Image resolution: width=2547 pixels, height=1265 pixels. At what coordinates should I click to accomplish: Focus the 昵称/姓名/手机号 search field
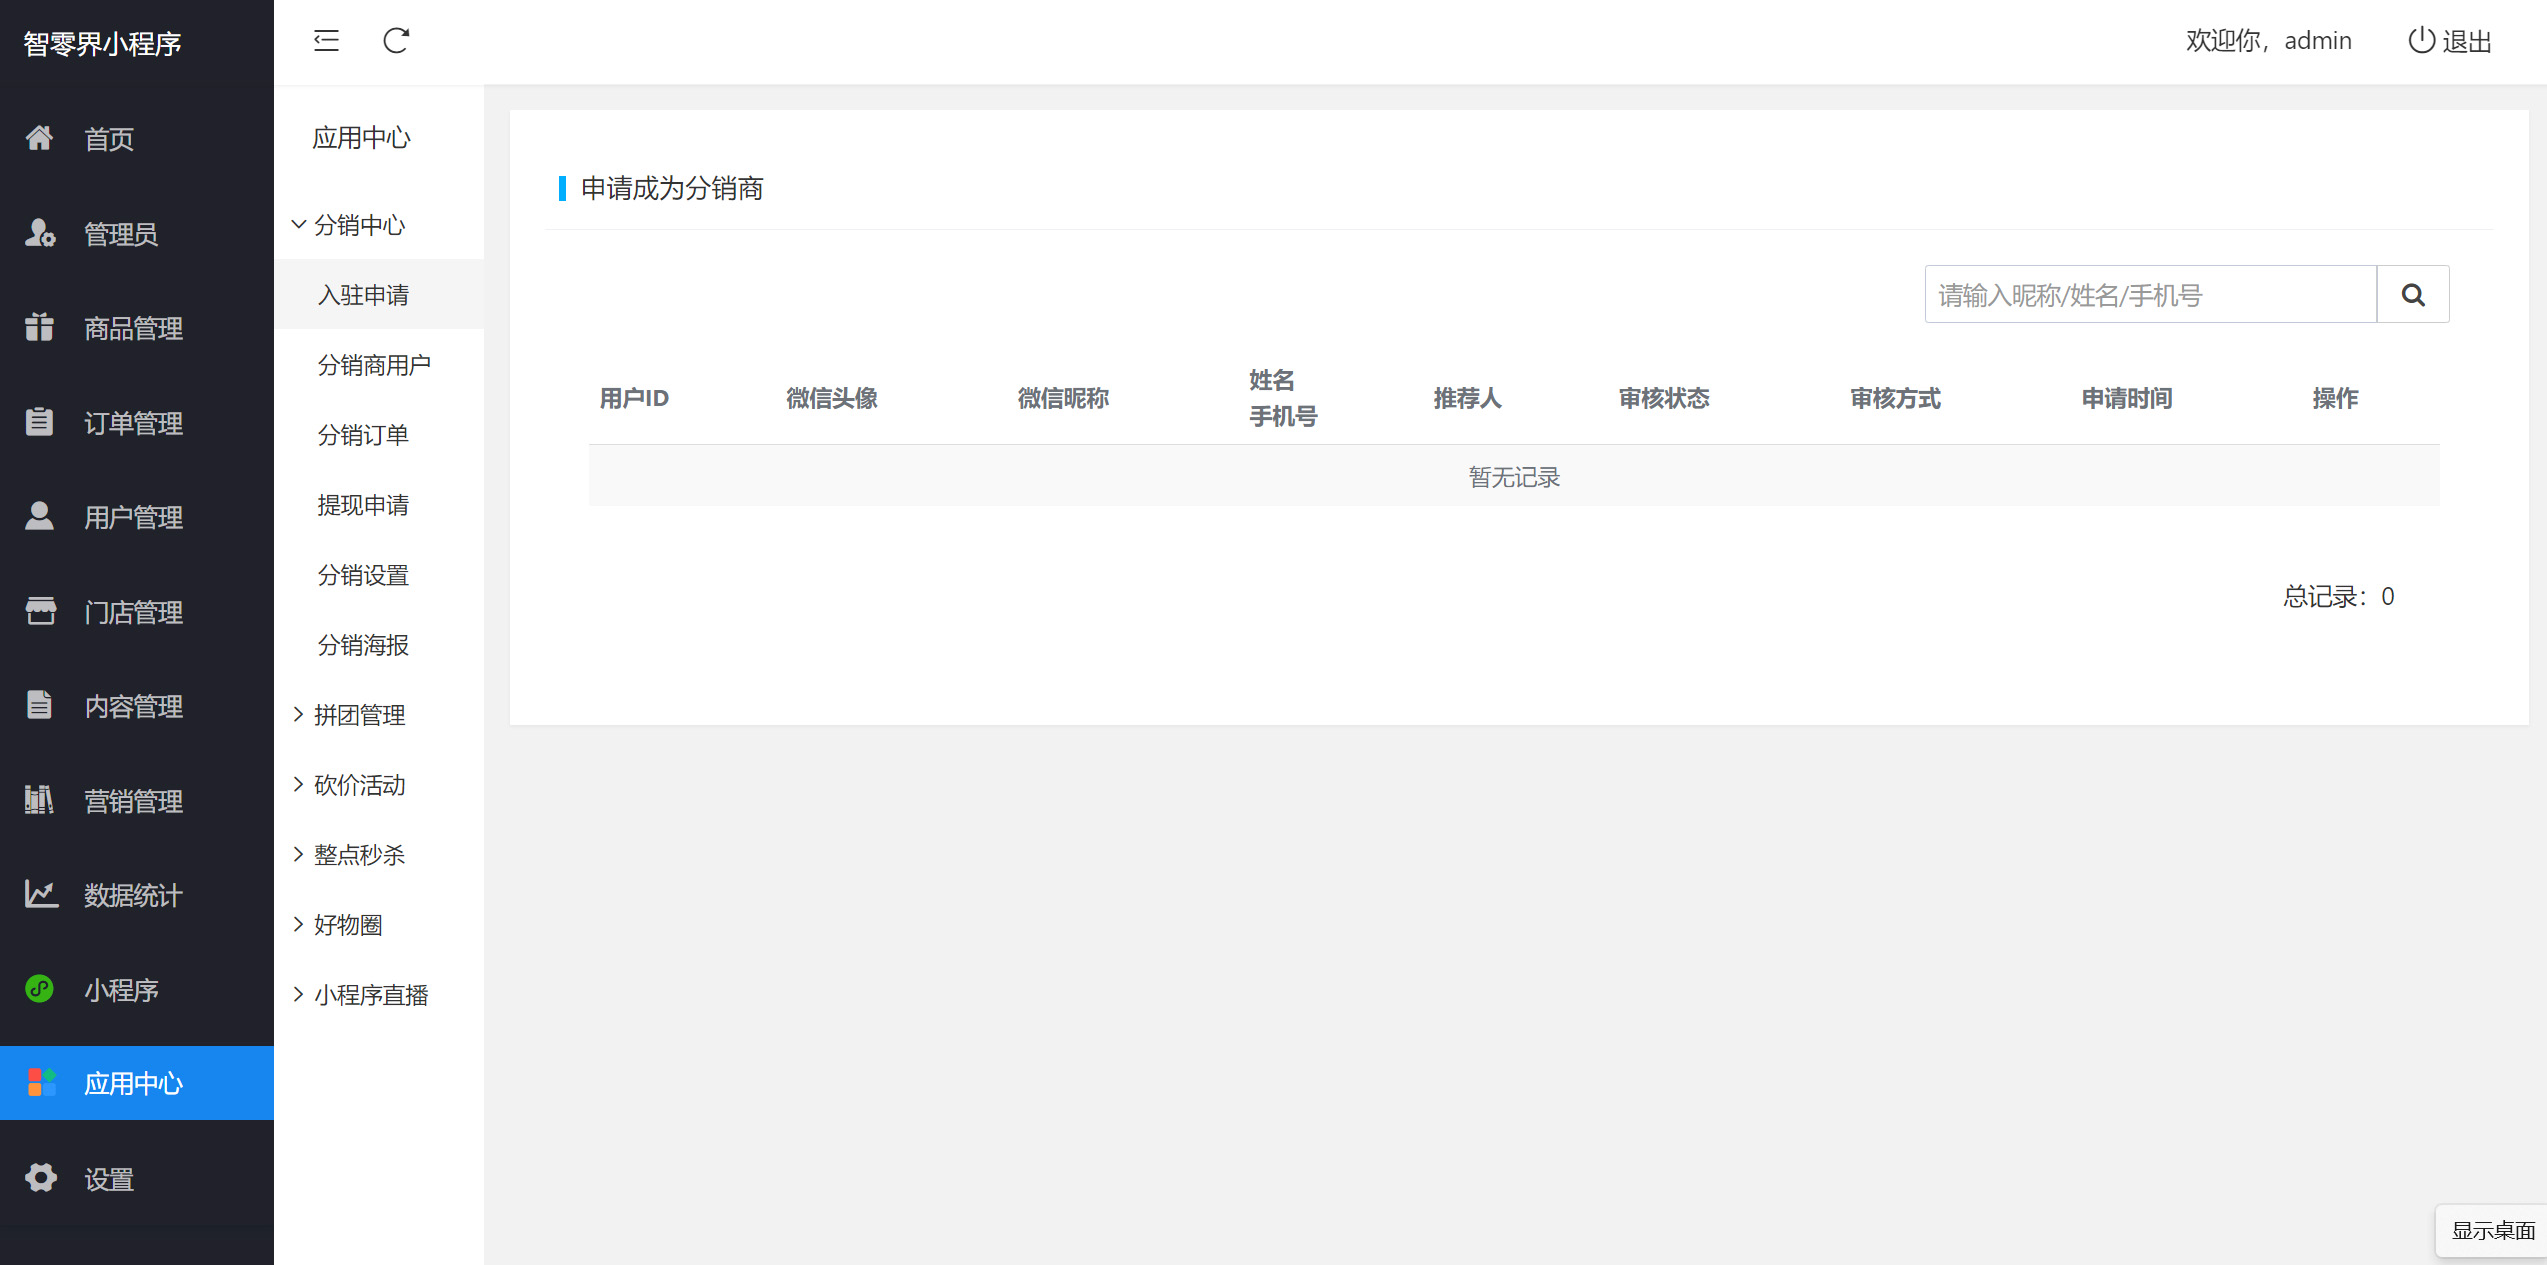(2150, 295)
